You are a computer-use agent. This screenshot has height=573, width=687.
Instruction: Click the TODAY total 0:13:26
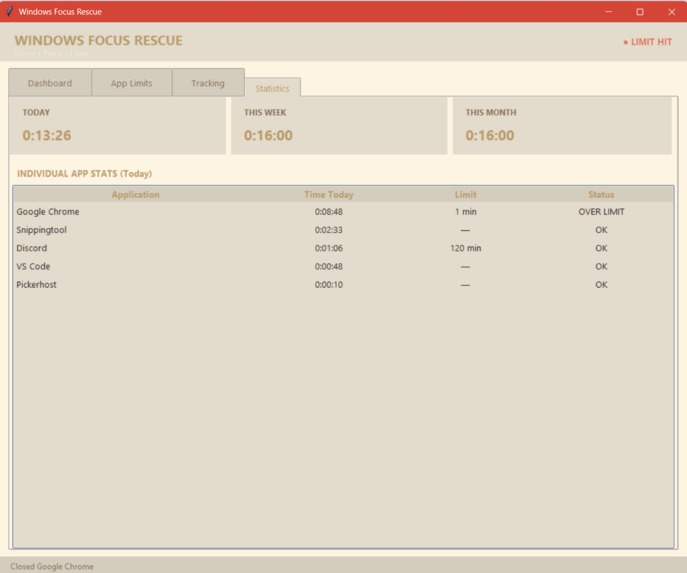[47, 135]
